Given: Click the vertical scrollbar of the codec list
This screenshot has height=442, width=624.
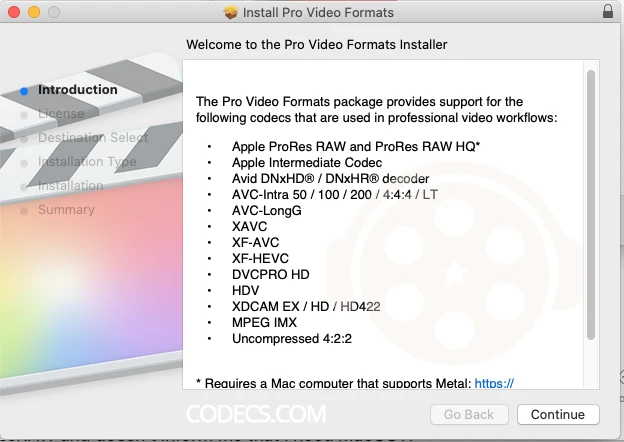Looking at the screenshot, I should [x=590, y=200].
